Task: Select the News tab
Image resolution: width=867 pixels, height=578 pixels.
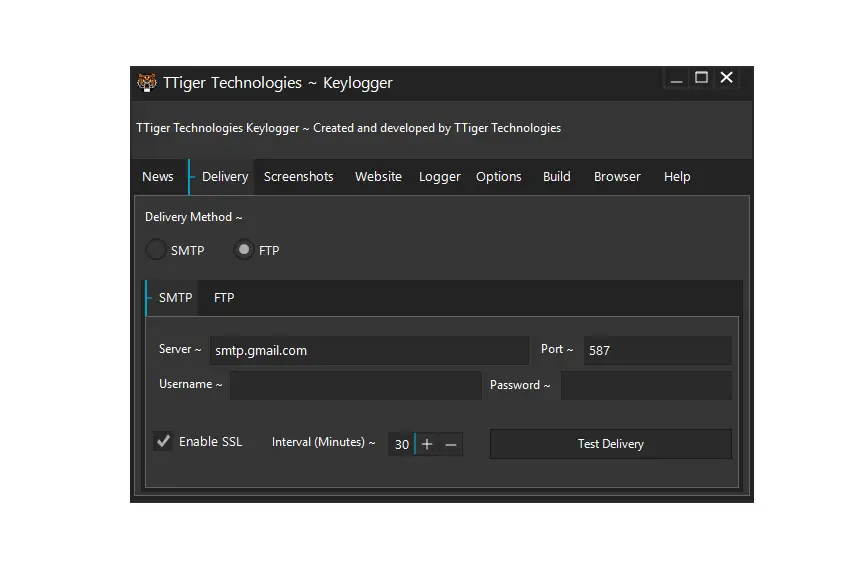Action: pyautogui.click(x=157, y=176)
